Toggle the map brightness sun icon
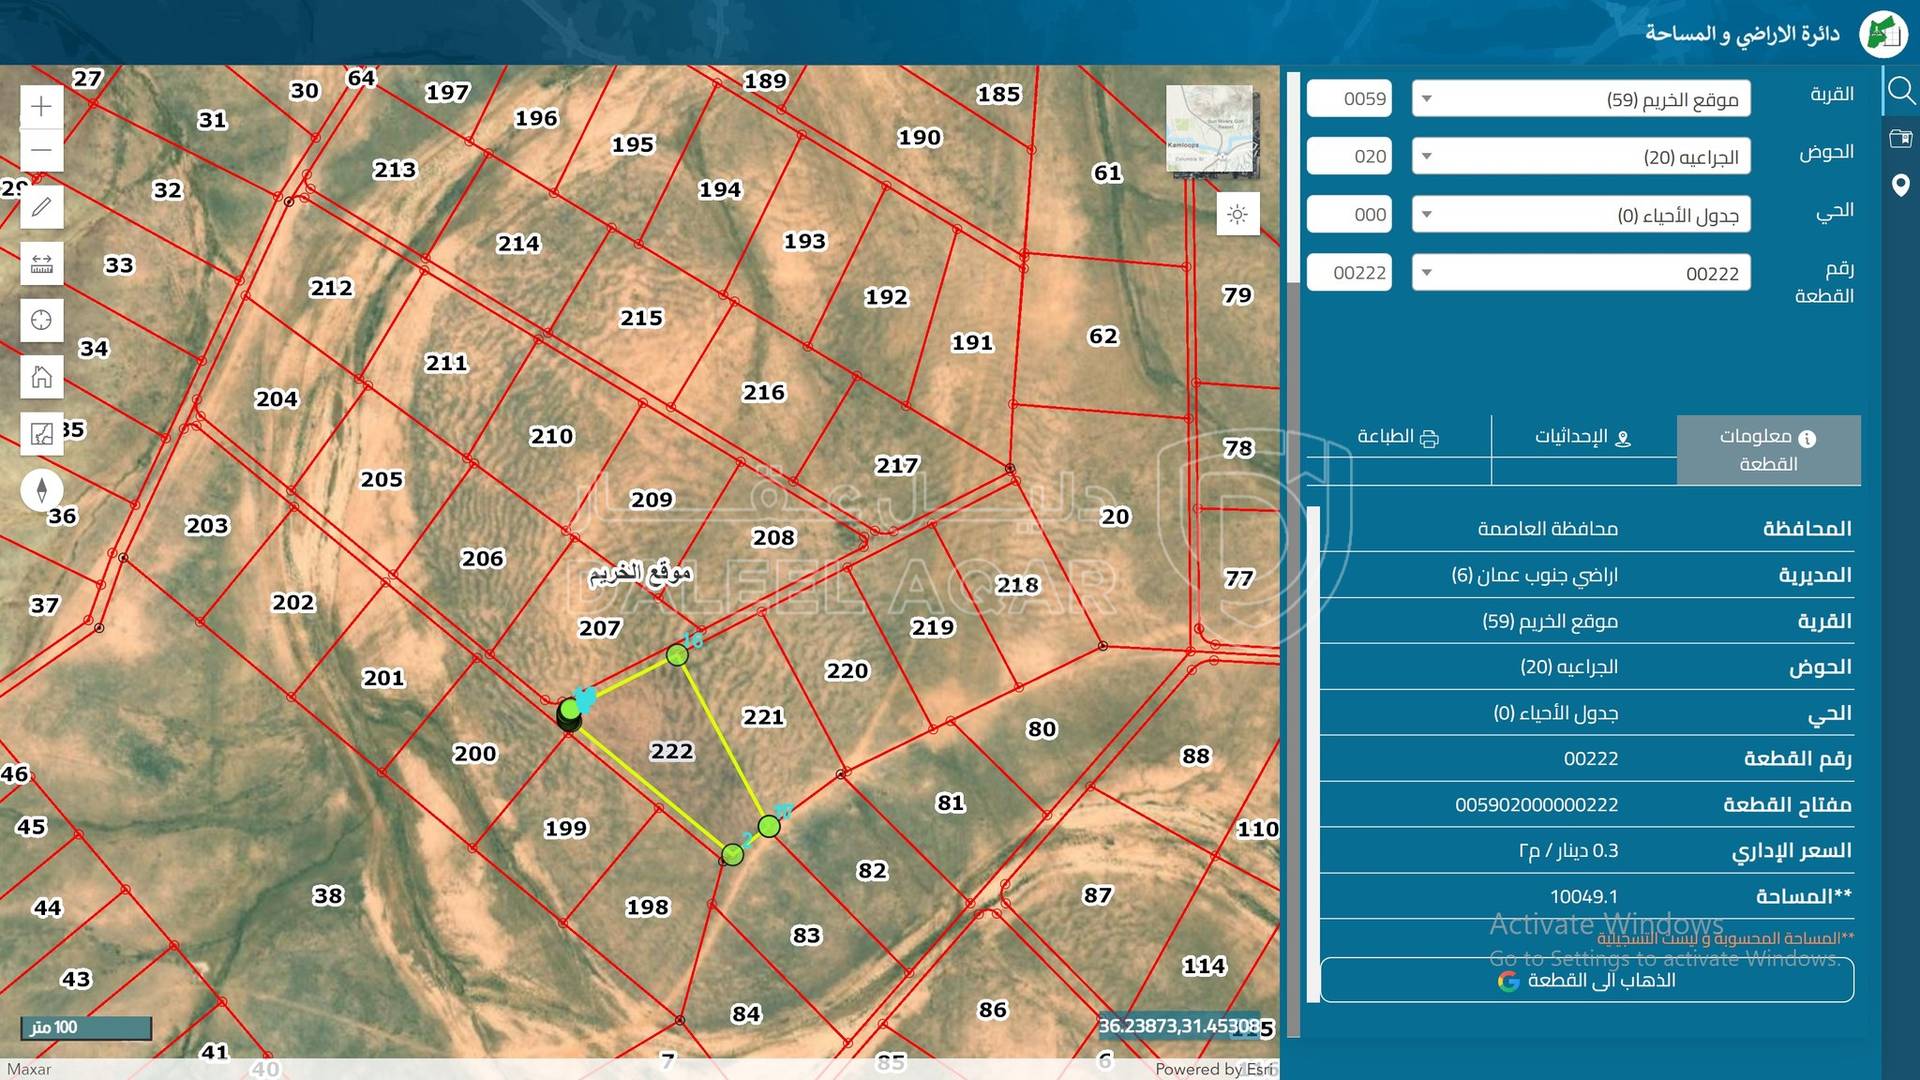Screen dimensions: 1920x1080 [1237, 215]
